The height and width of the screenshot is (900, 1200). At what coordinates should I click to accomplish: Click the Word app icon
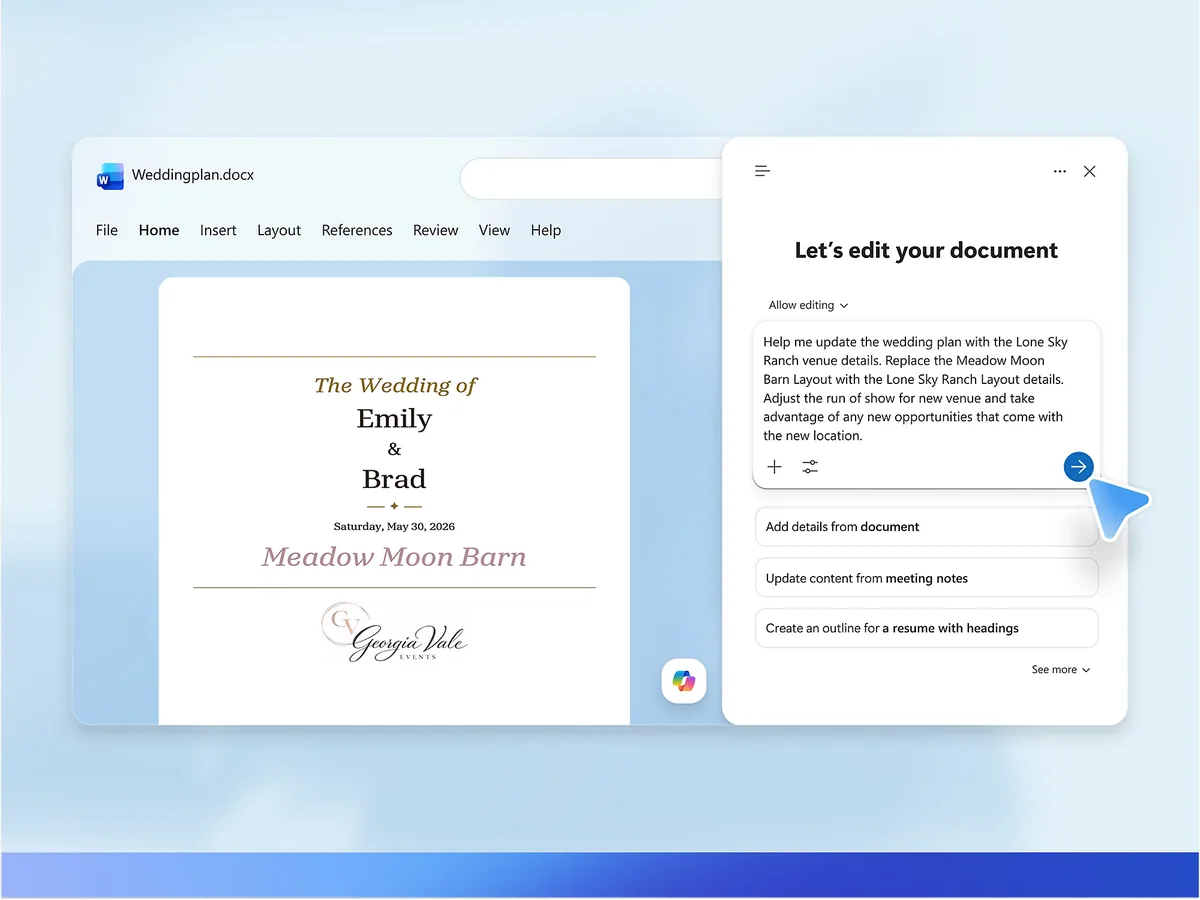click(x=110, y=176)
